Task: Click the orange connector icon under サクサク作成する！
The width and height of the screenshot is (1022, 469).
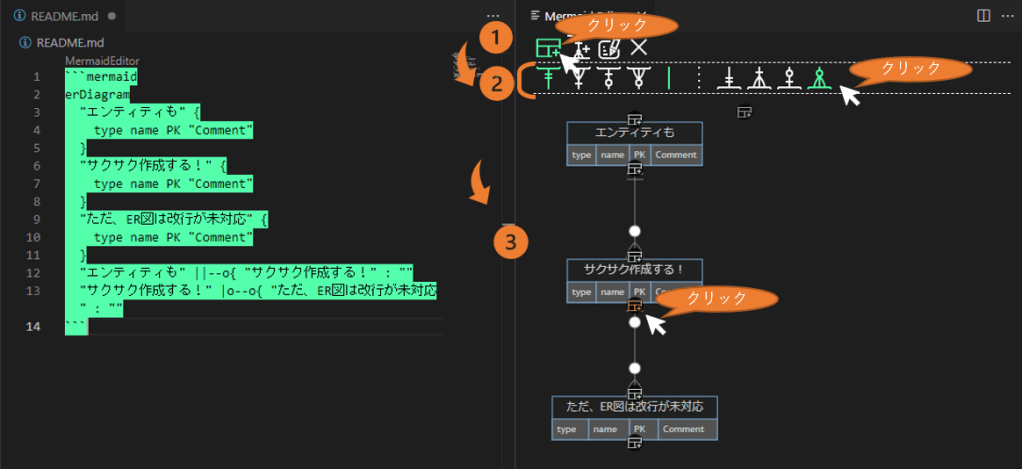Action: [x=634, y=306]
